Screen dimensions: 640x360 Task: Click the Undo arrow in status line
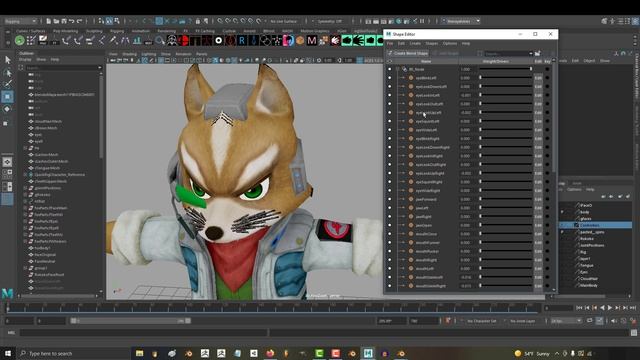click(x=72, y=21)
